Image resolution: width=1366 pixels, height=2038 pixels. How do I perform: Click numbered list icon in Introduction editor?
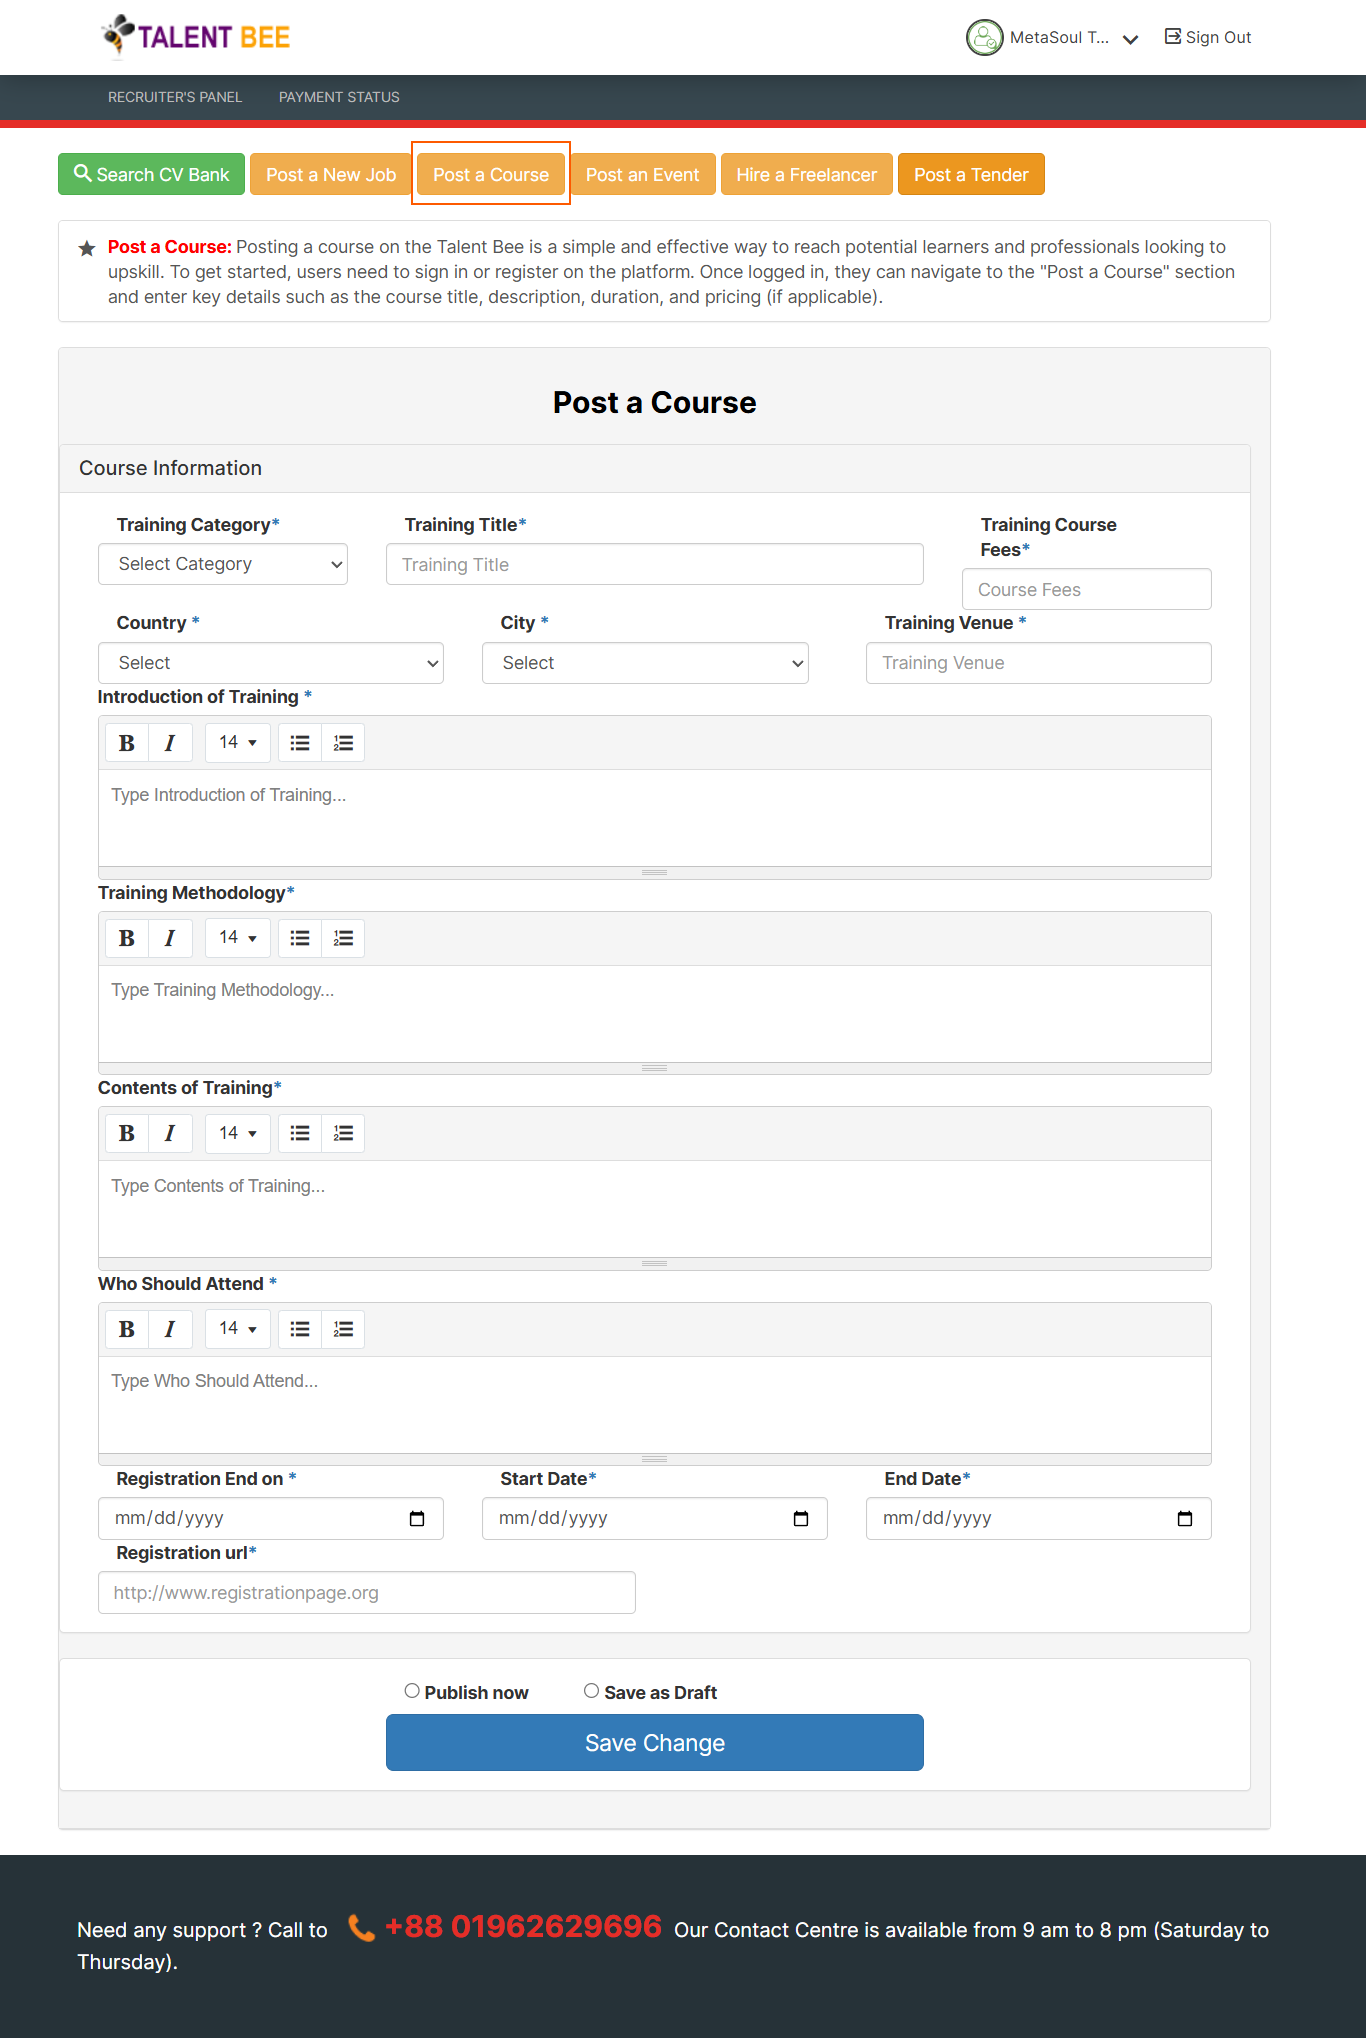[x=343, y=743]
